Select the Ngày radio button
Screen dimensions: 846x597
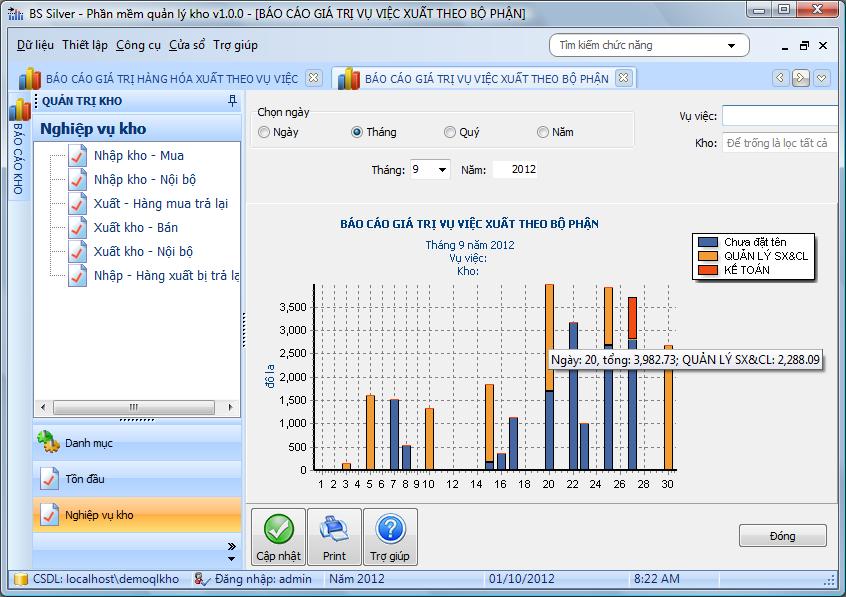pos(264,132)
